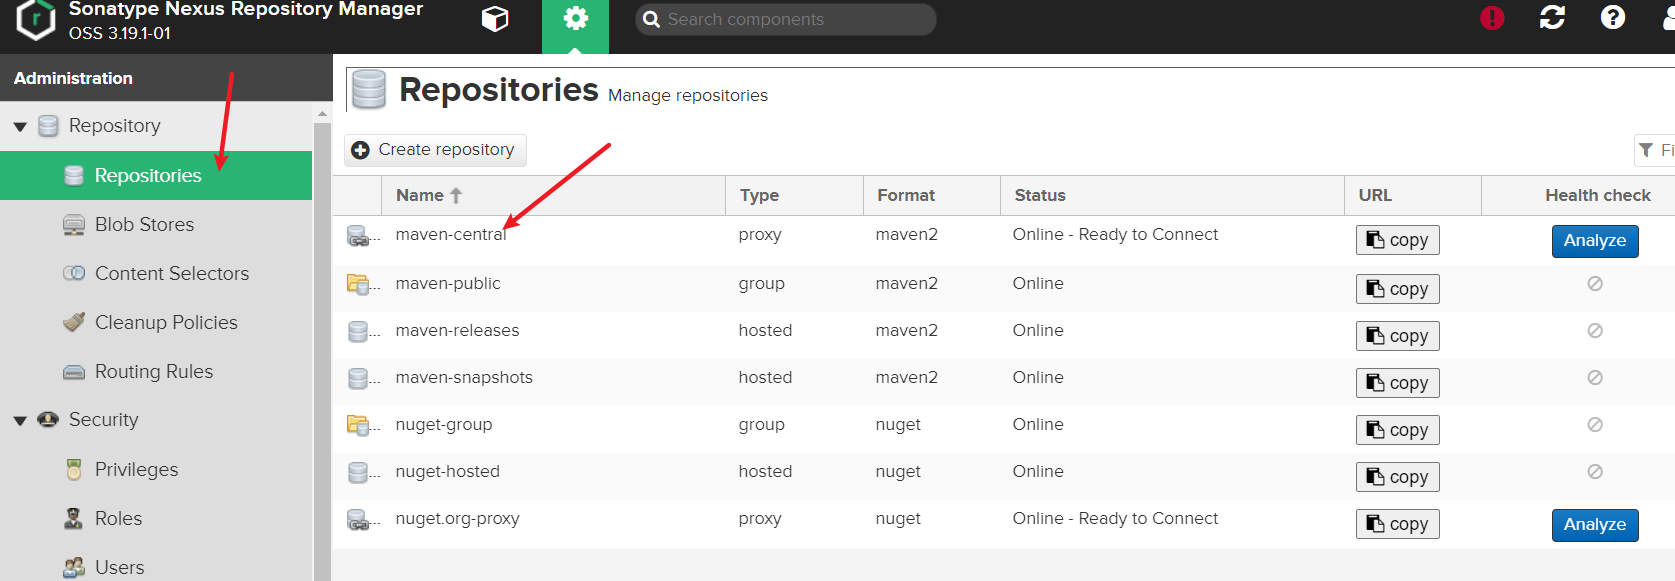Image resolution: width=1675 pixels, height=581 pixels.
Task: Open the maven-public repository row
Action: 1004,288
